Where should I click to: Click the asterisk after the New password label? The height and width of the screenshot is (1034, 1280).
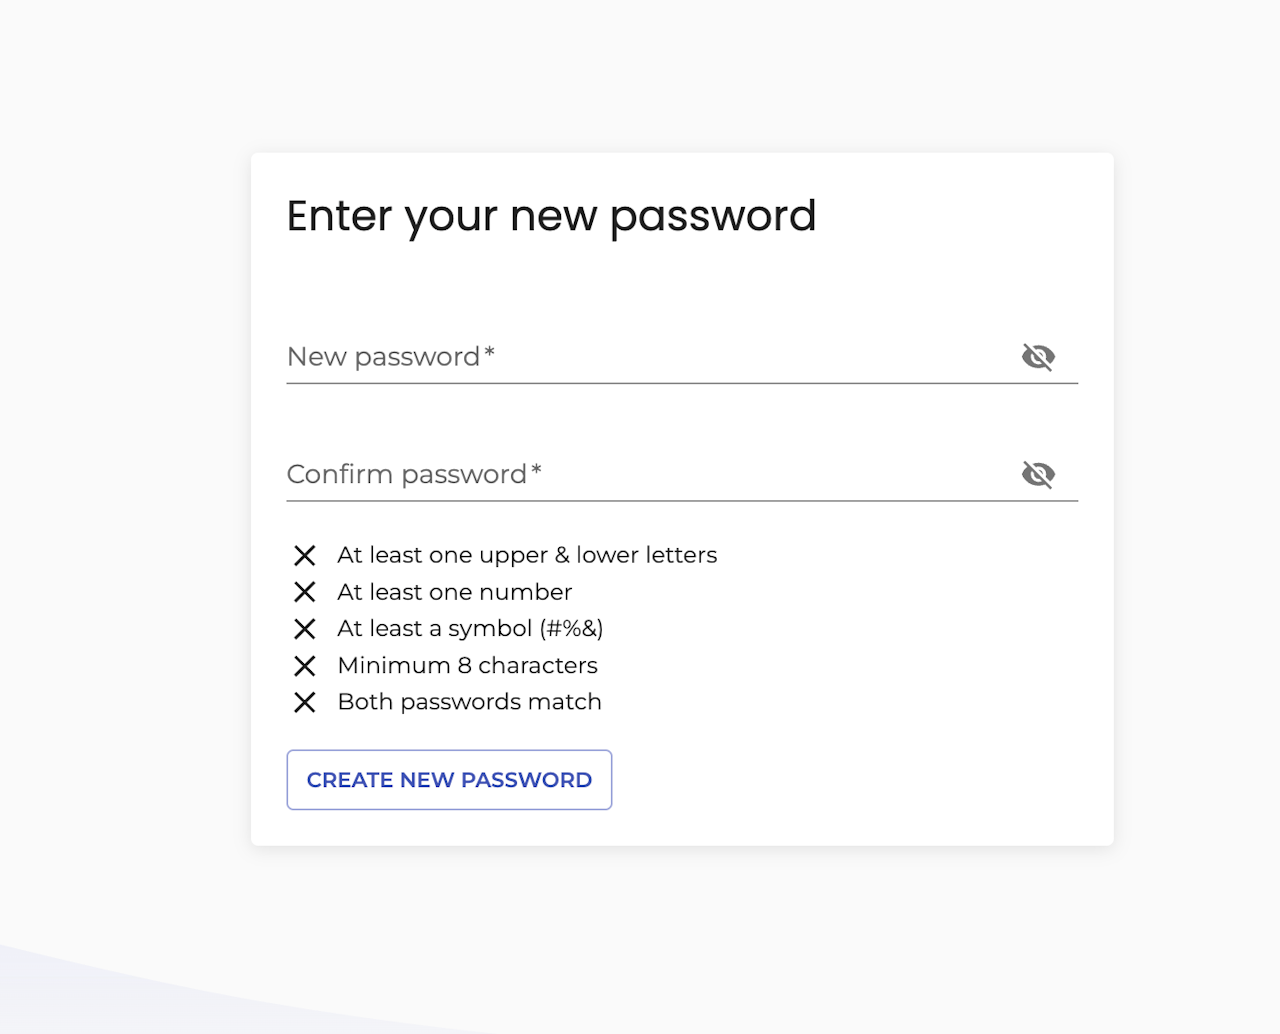click(489, 352)
